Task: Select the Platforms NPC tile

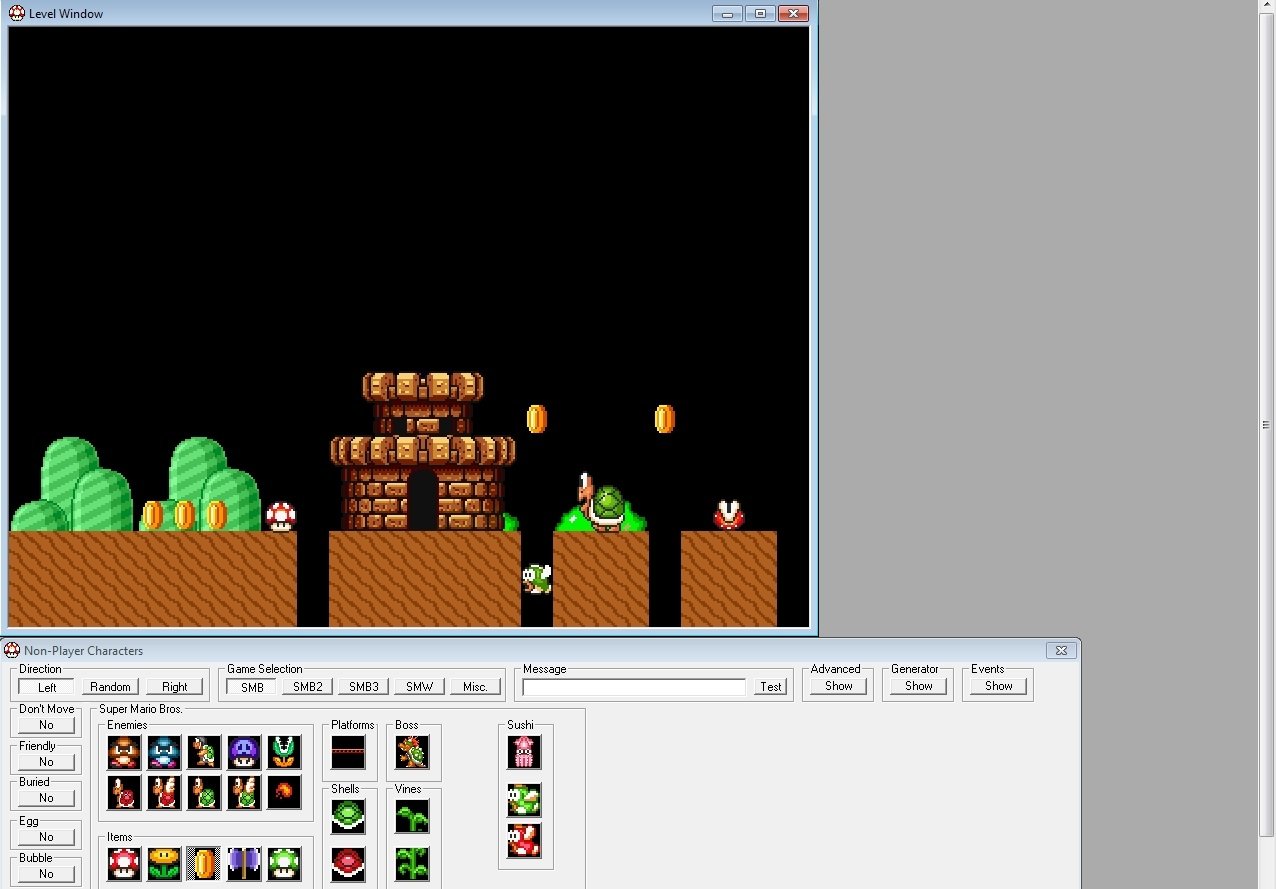Action: click(x=348, y=752)
